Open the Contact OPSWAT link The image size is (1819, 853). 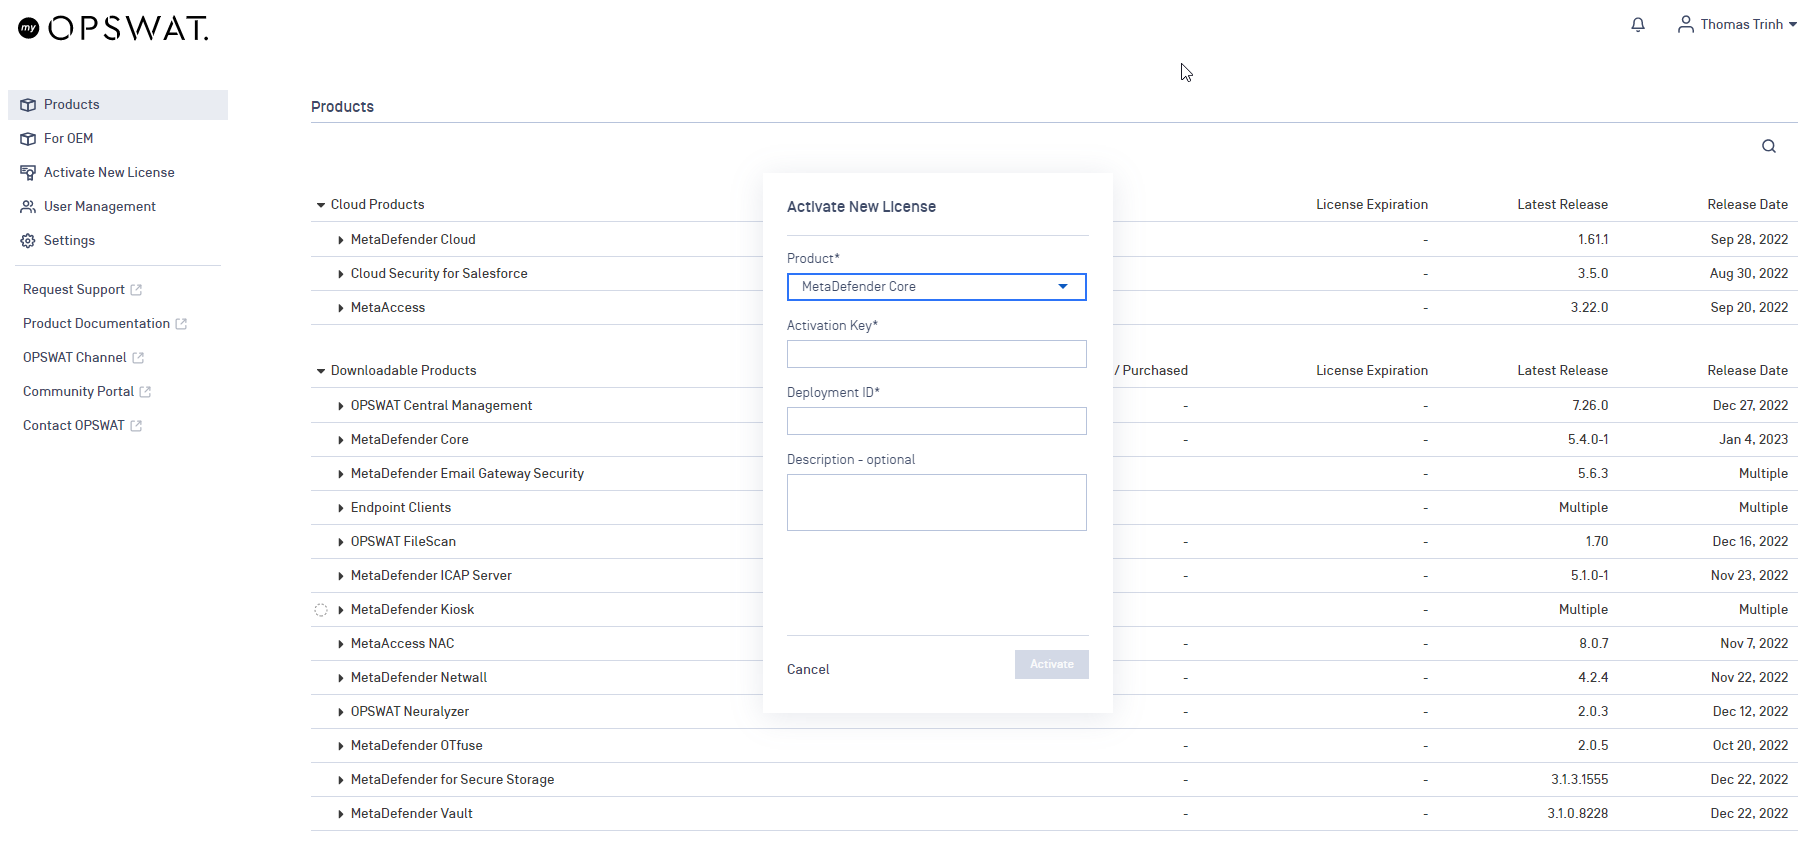point(74,426)
